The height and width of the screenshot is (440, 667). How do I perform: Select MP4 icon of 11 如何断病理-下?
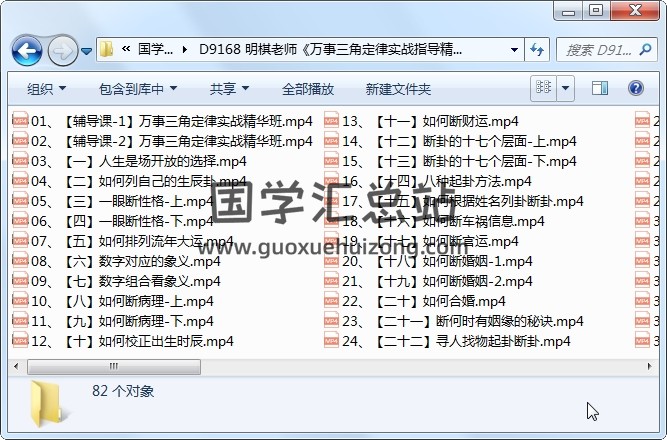click(x=20, y=321)
